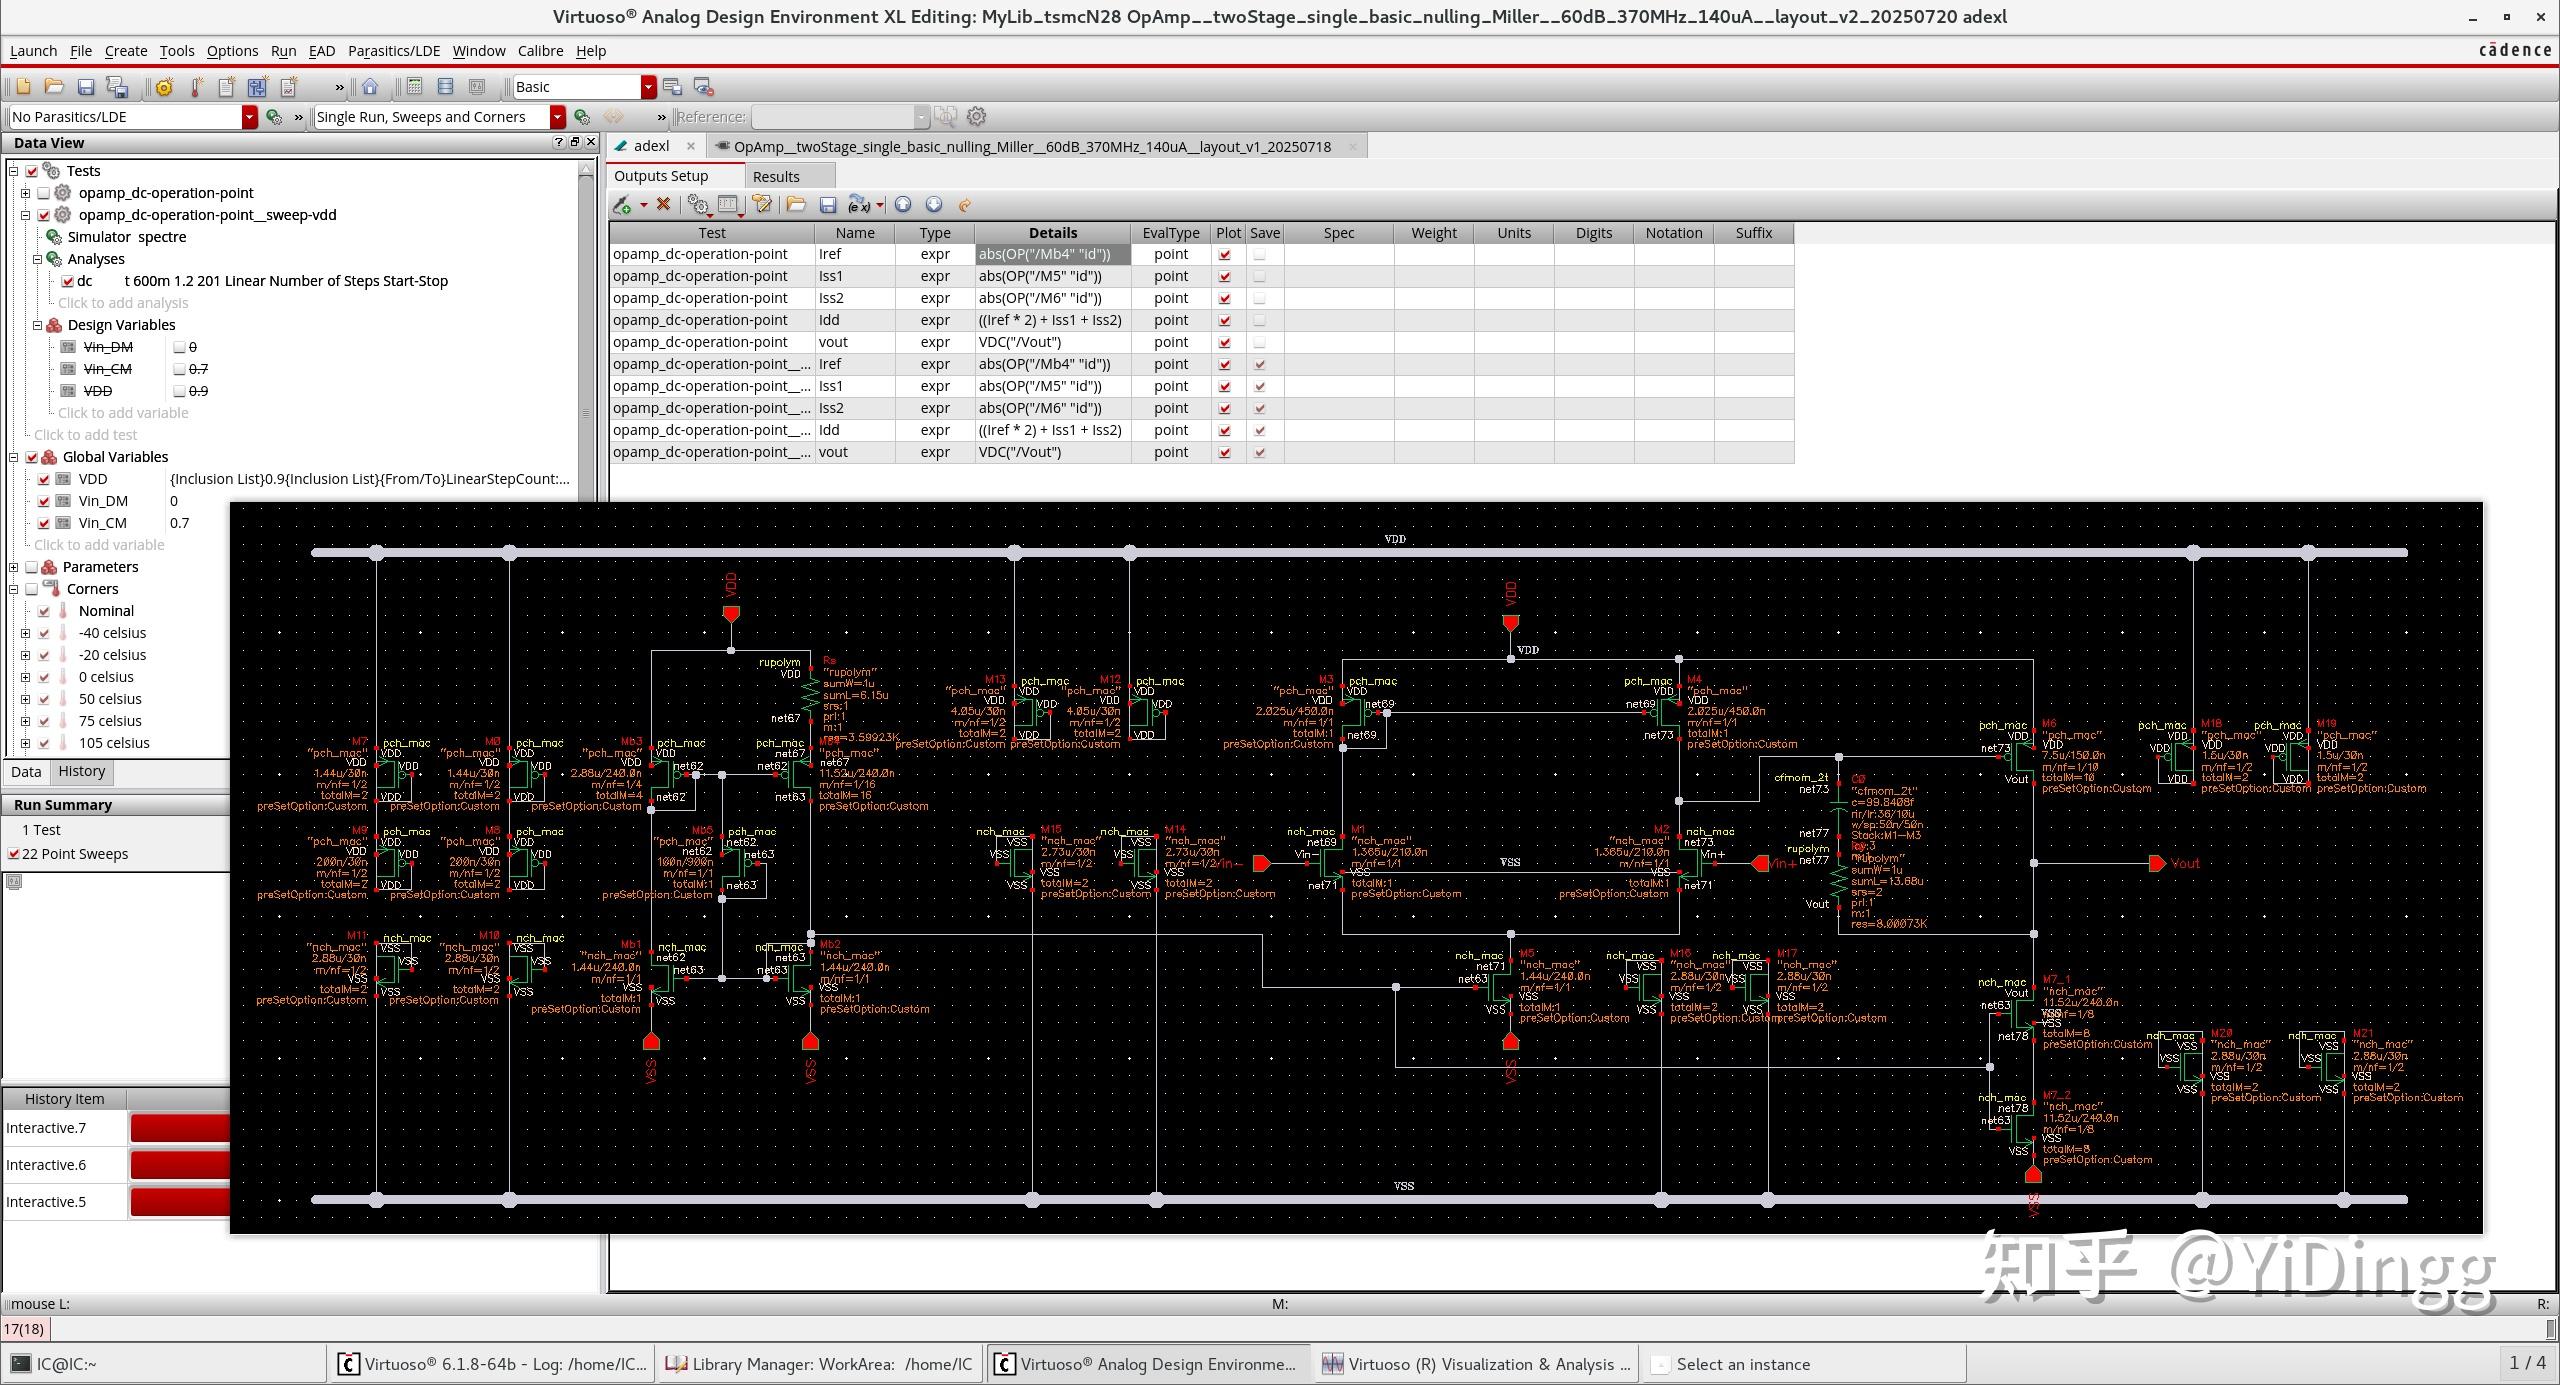The width and height of the screenshot is (2560, 1385).
Task: Click the create new test gear icon
Action: (x=164, y=87)
